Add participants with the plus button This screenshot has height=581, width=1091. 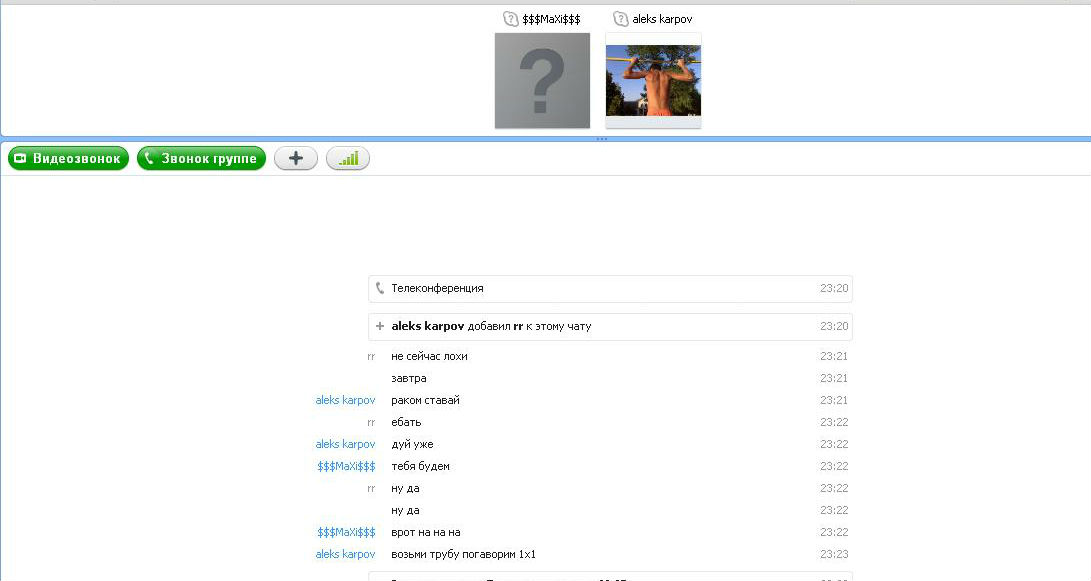pos(296,159)
